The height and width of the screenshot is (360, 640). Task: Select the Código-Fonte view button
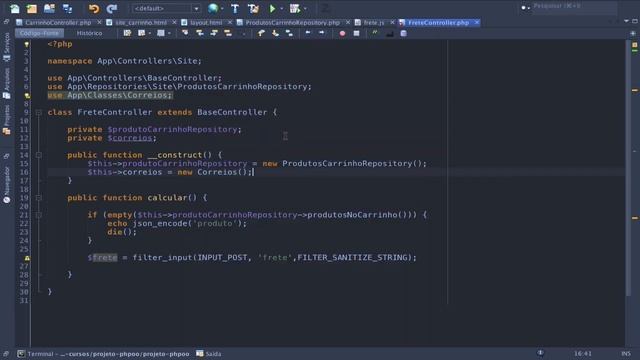(39, 33)
